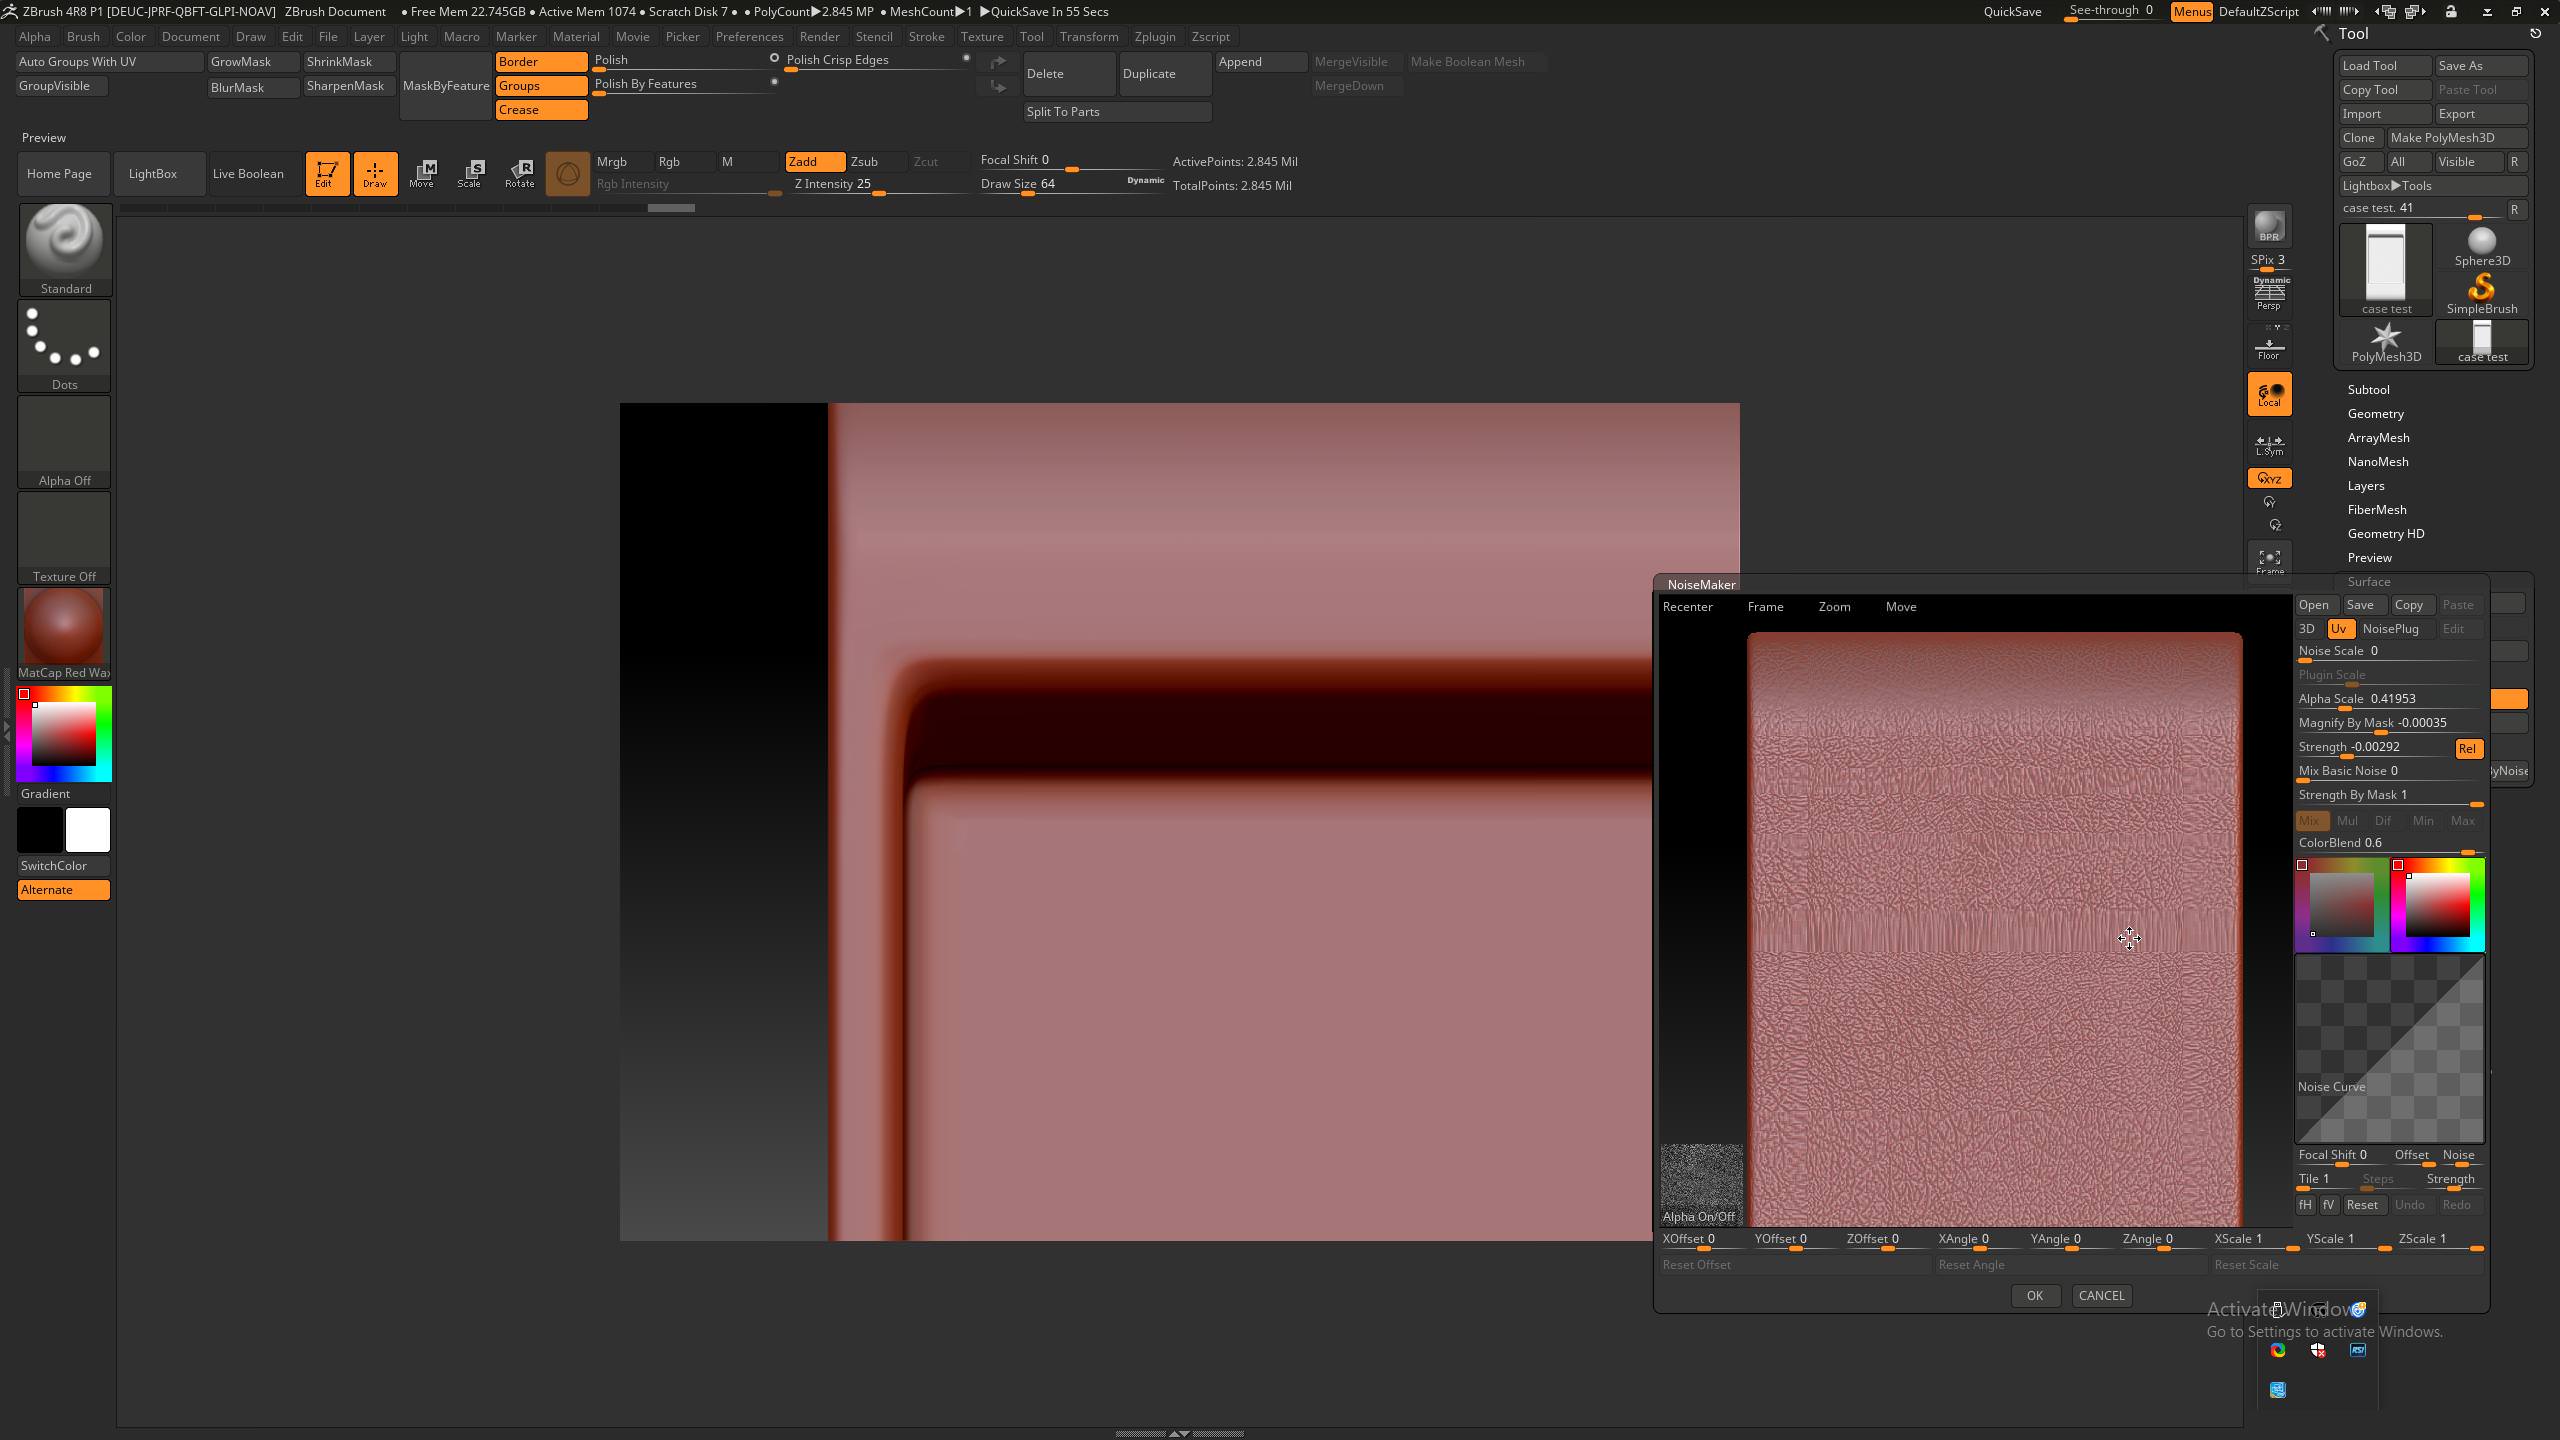Open the Render menu
This screenshot has width=2560, height=1440.
point(819,37)
